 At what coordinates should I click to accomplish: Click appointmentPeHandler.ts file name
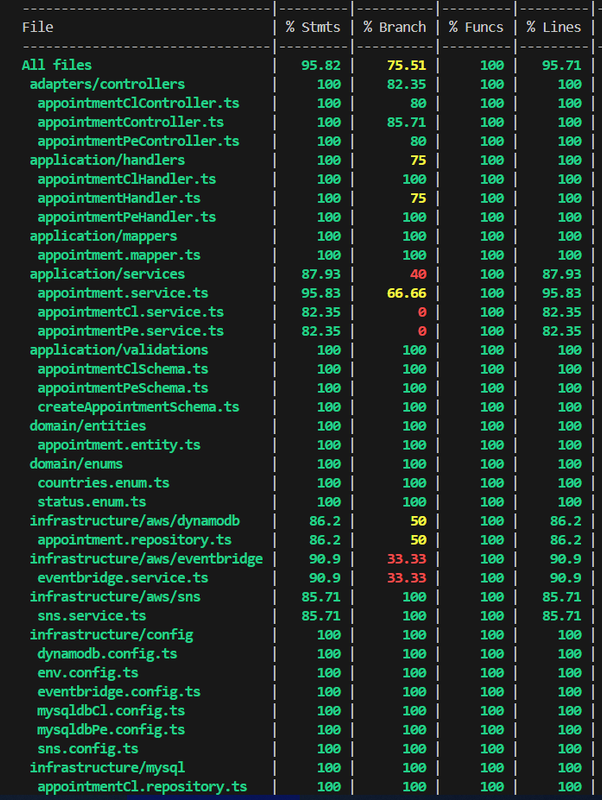[127, 217]
